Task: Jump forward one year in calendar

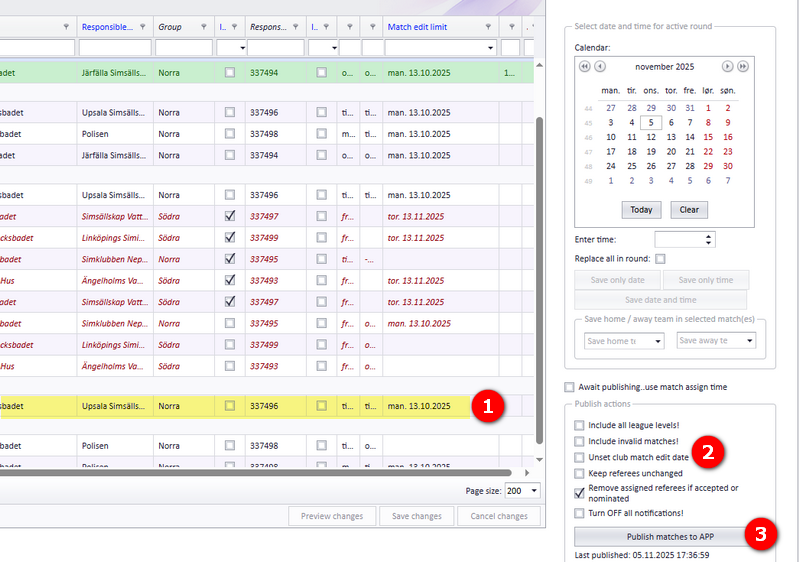Action: tap(743, 66)
